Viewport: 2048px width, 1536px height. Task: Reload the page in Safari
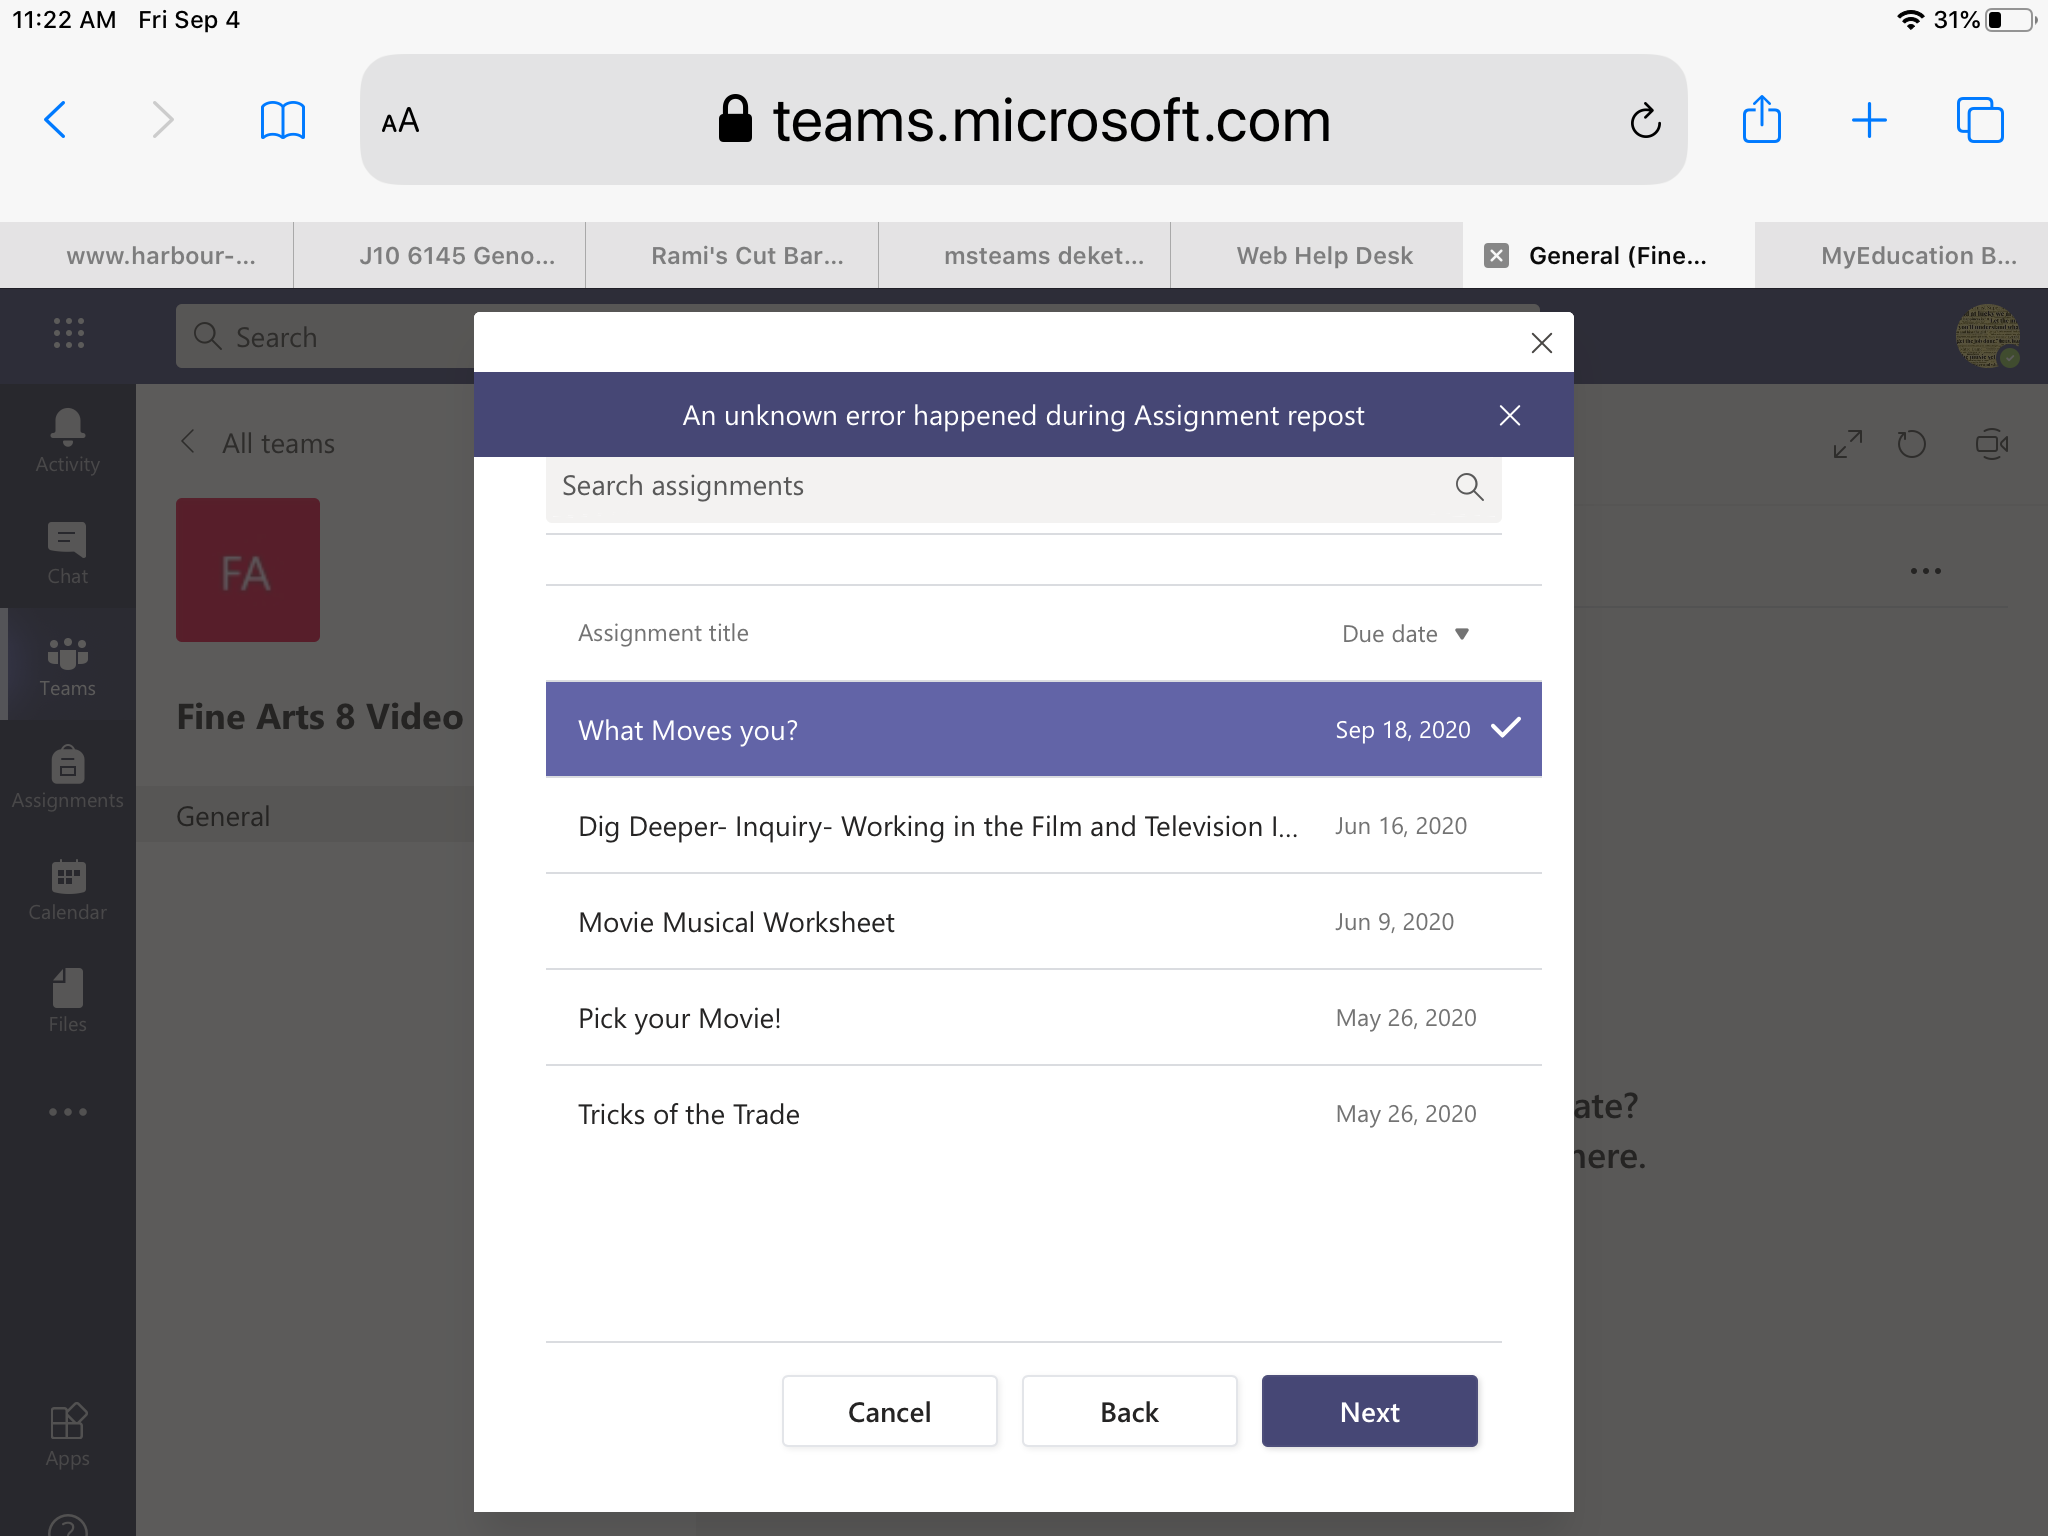click(1645, 121)
